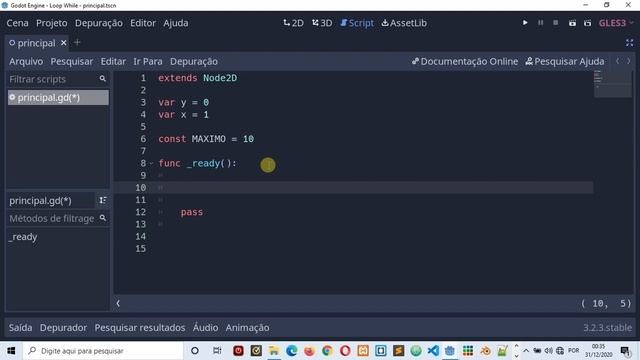Open the AssetLib workspace
This screenshot has width=640, height=360.
click(404, 23)
